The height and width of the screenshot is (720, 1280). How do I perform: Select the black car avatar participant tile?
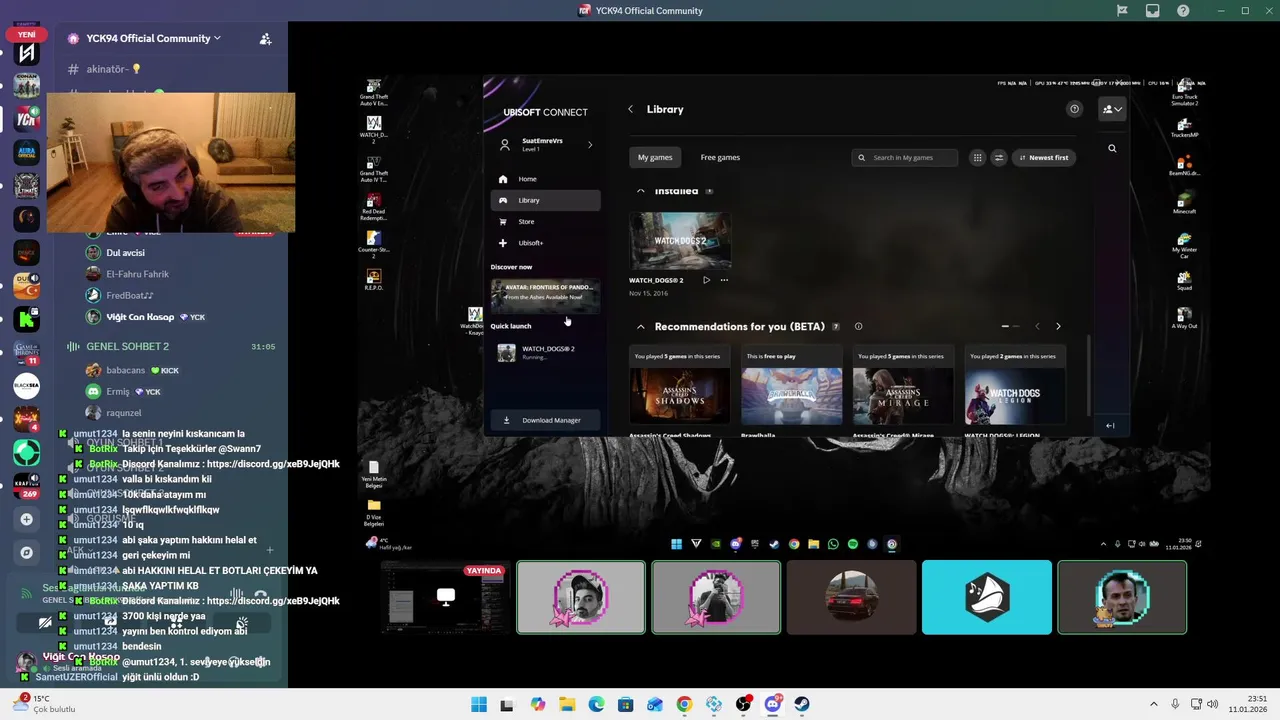pyautogui.click(x=851, y=597)
